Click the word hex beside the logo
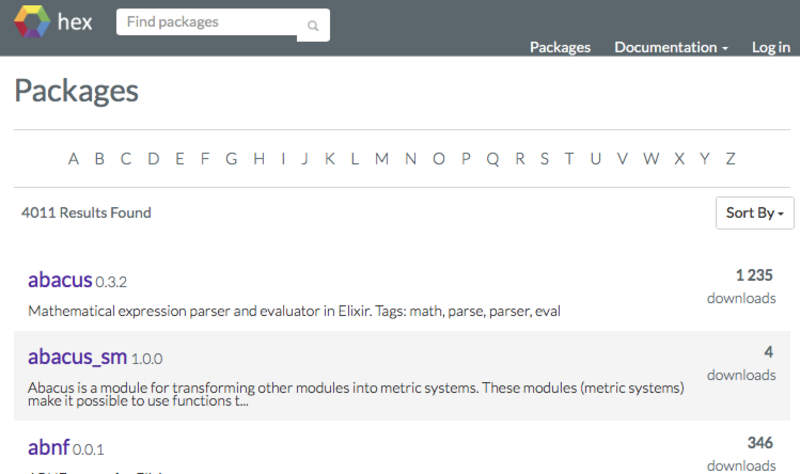 pyautogui.click(x=75, y=22)
